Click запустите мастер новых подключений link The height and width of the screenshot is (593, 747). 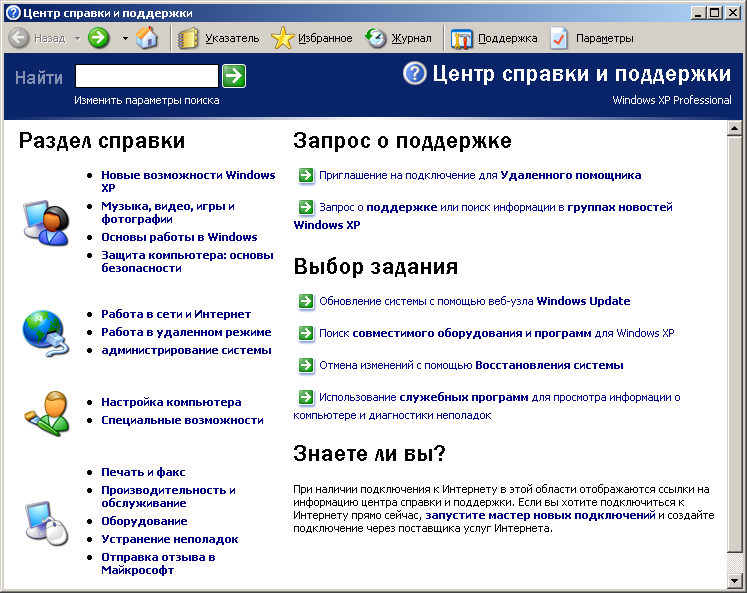[540, 515]
